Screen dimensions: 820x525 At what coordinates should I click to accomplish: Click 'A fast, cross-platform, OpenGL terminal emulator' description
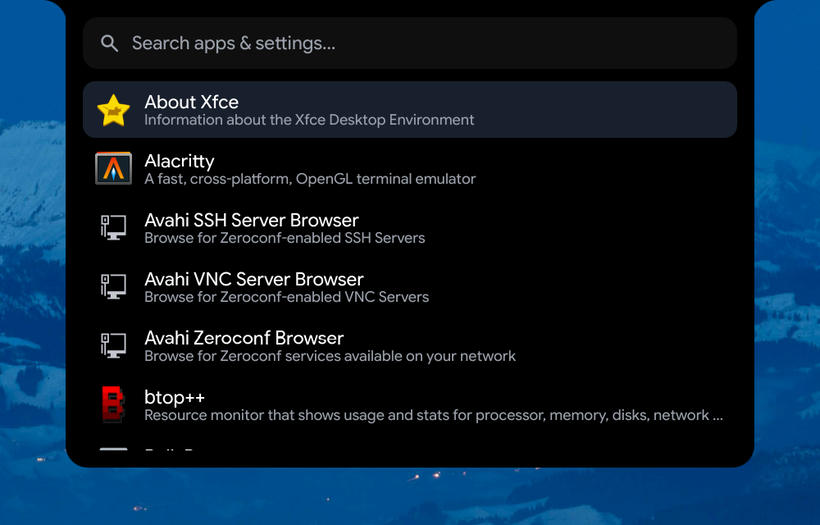click(x=310, y=179)
